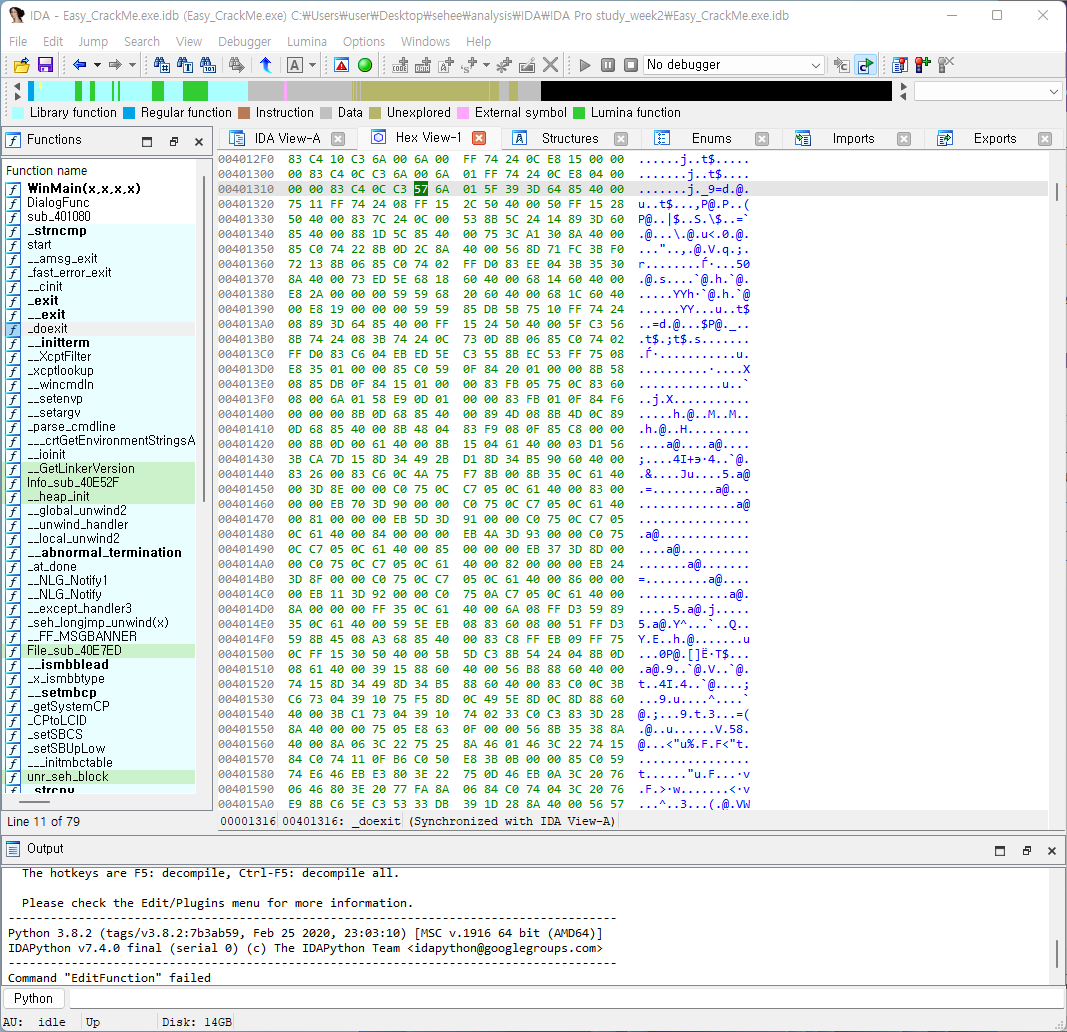Viewport: 1067px width, 1032px height.
Task: Open the forward jump history dropdown arrow
Action: click(x=133, y=65)
